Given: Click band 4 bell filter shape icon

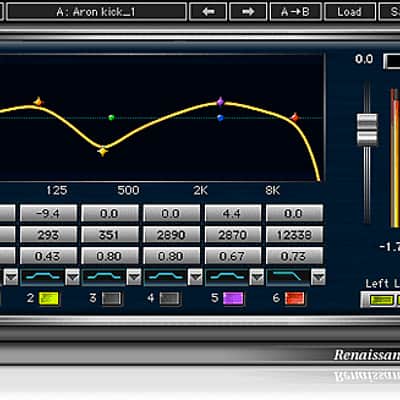Looking at the screenshot, I should [165, 277].
